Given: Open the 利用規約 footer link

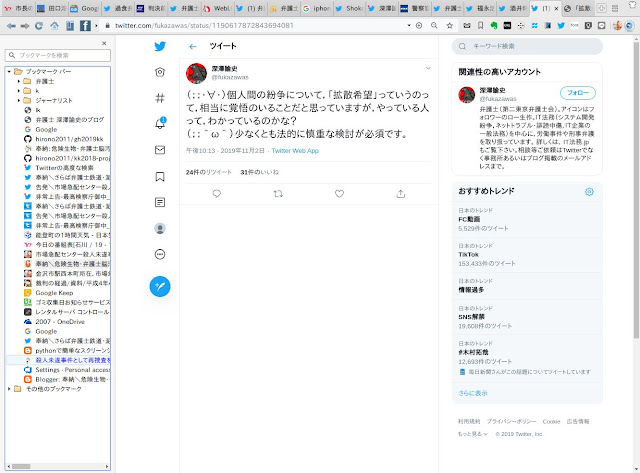Looking at the screenshot, I should coord(469,421).
